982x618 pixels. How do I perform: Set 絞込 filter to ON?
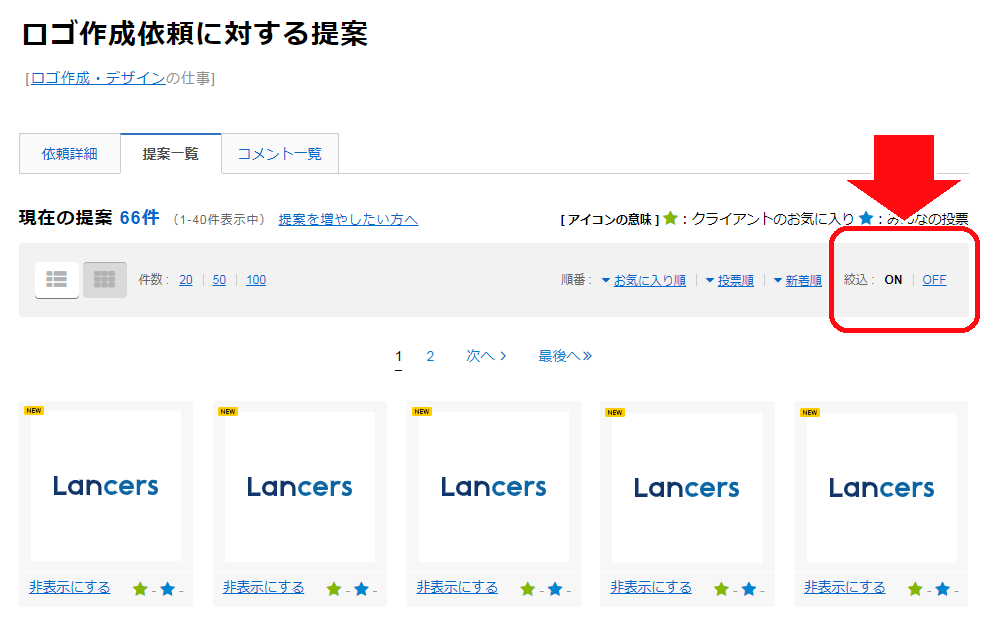(x=893, y=280)
